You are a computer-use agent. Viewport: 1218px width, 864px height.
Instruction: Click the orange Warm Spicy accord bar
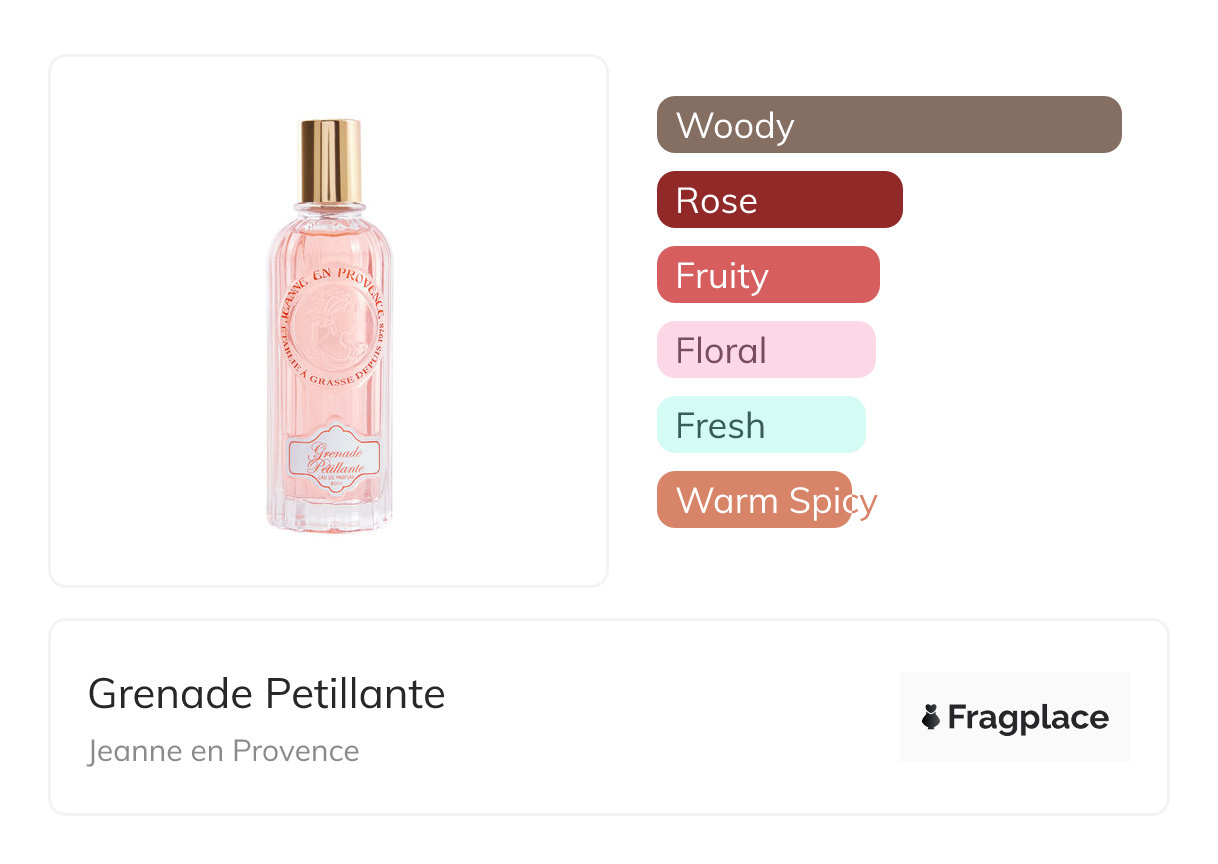pos(754,500)
